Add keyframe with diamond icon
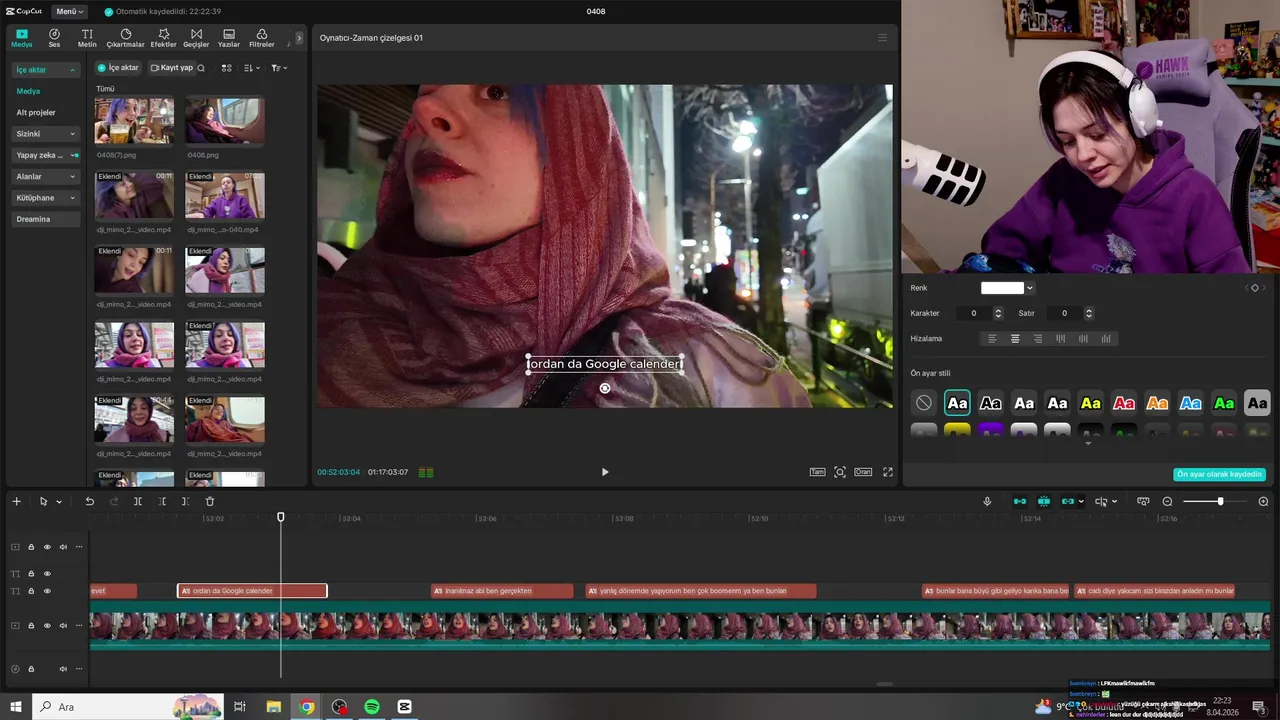Screen dimensions: 1280x720 [1255, 288]
